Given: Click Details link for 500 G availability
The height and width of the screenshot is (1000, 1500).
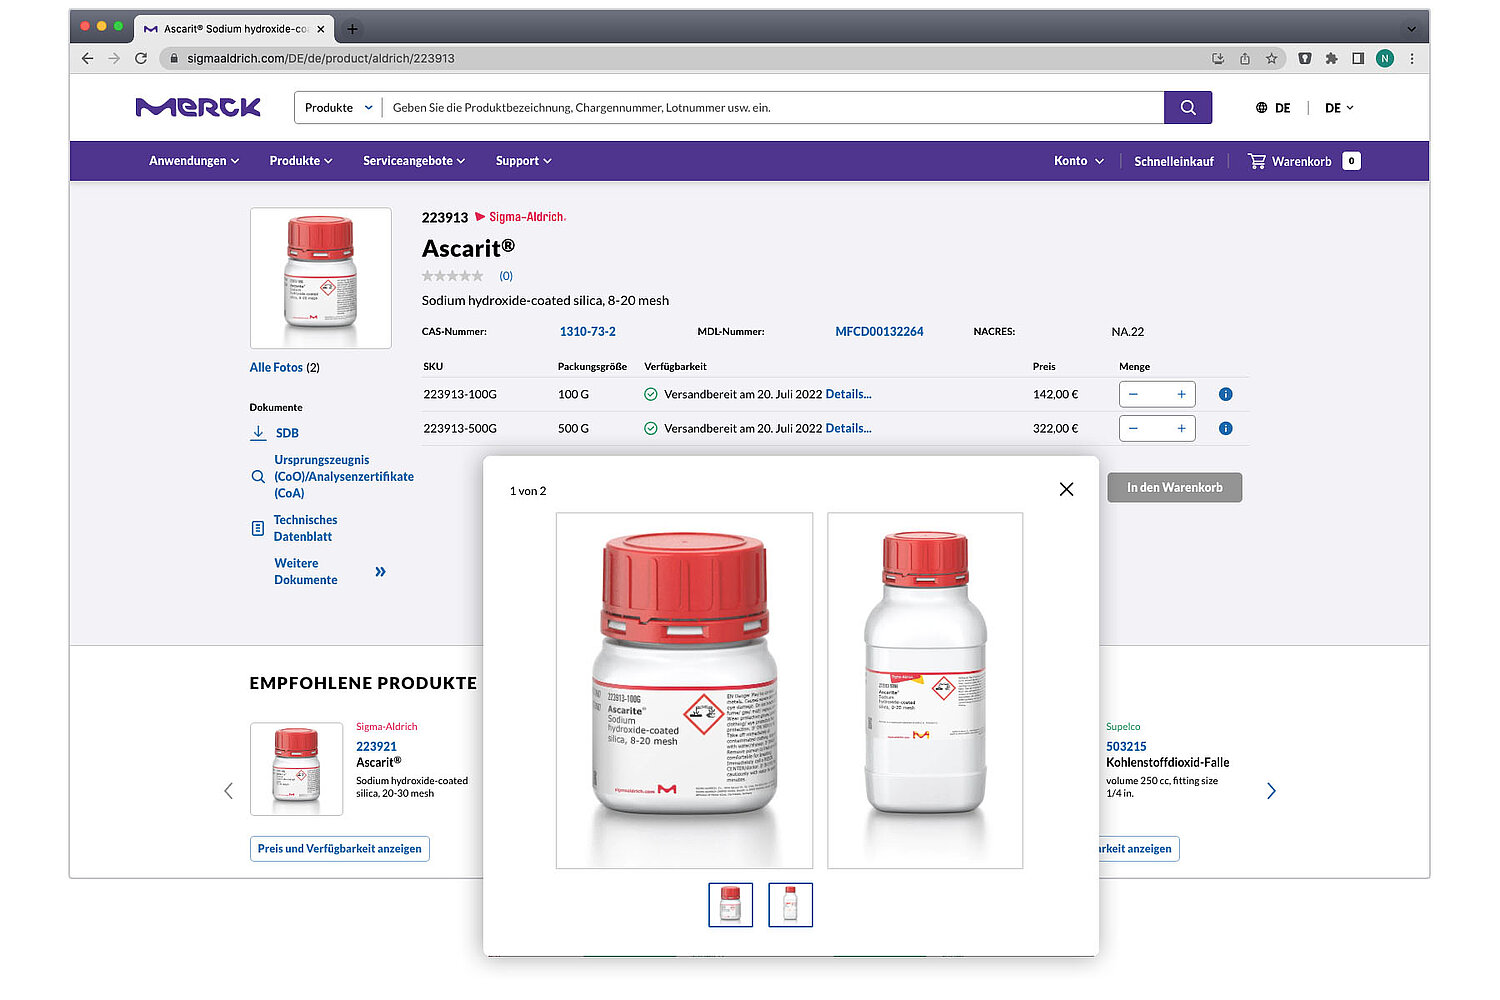Looking at the screenshot, I should tap(848, 428).
